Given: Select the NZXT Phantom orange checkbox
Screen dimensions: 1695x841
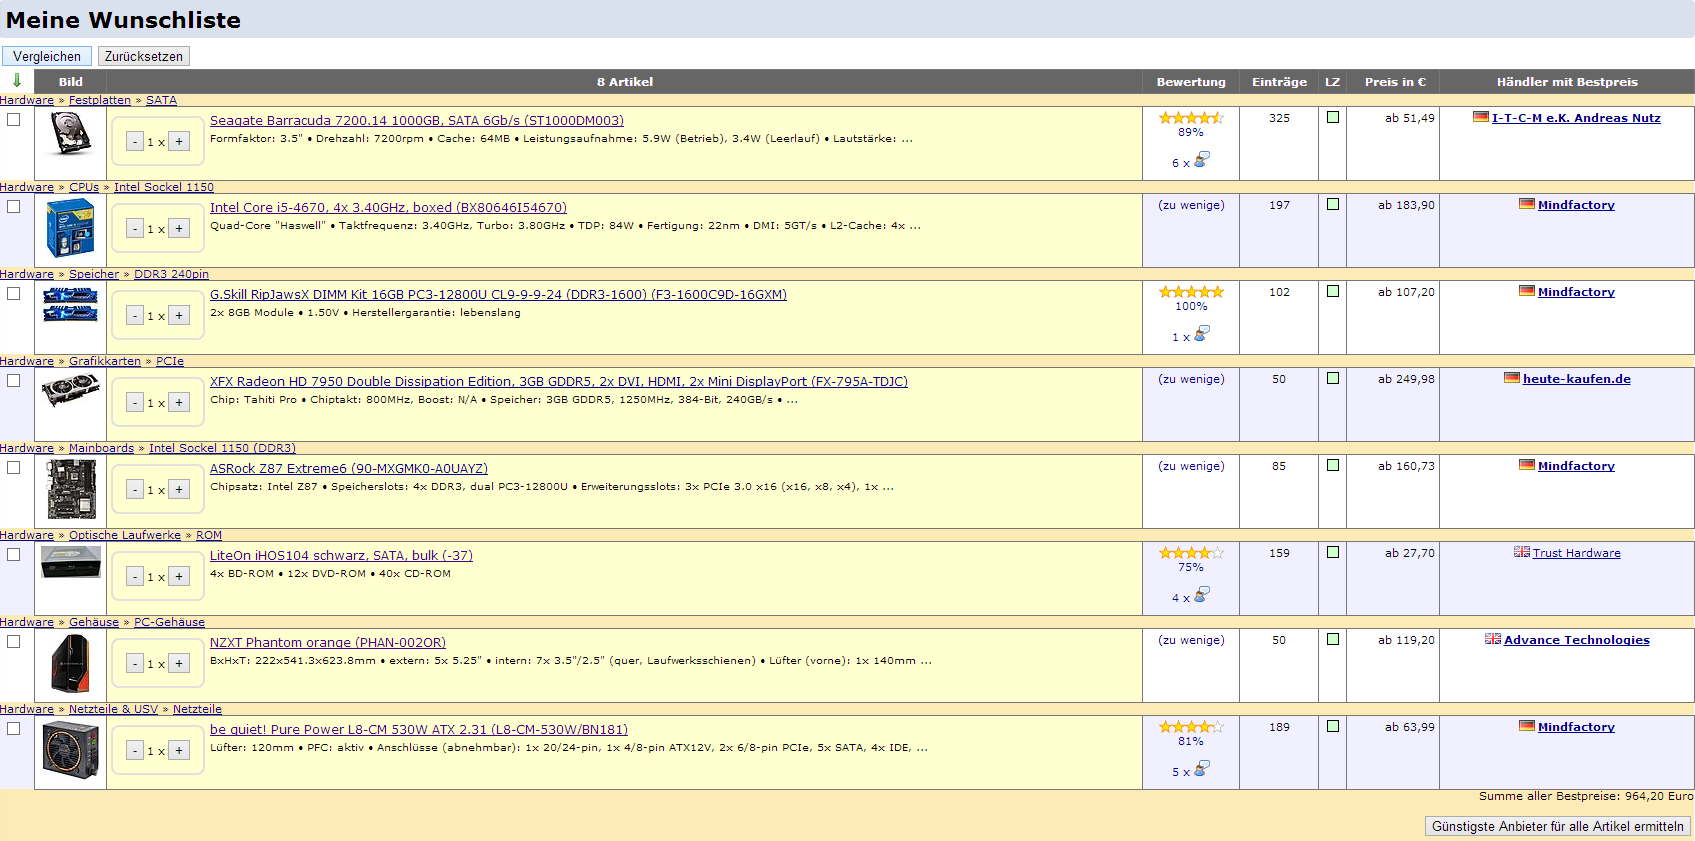Looking at the screenshot, I should [14, 642].
